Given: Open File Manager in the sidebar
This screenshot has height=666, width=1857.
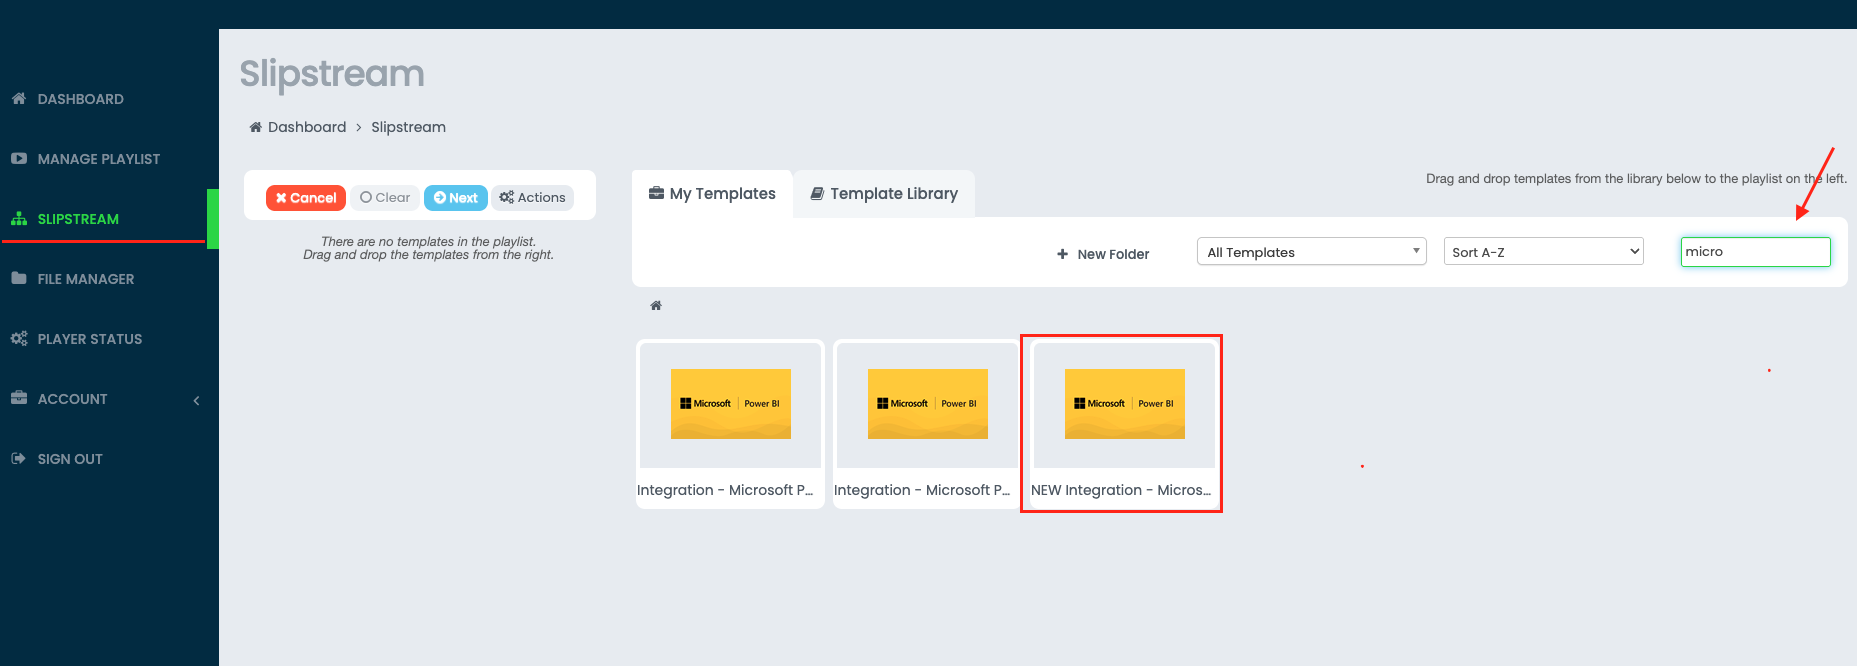Looking at the screenshot, I should 109,279.
